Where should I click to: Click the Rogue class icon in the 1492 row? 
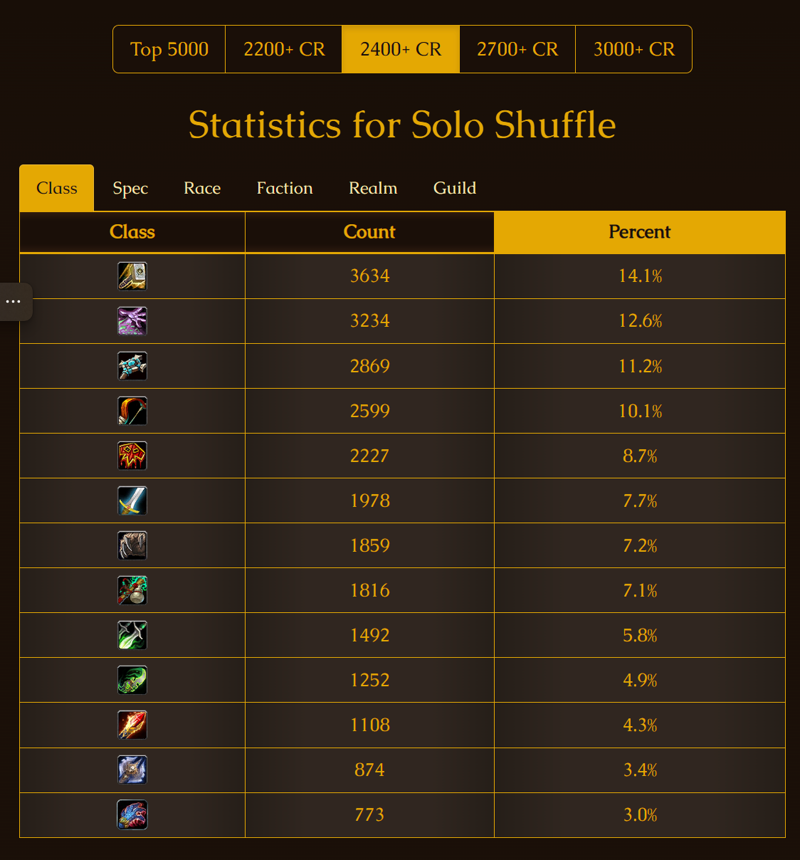point(132,635)
